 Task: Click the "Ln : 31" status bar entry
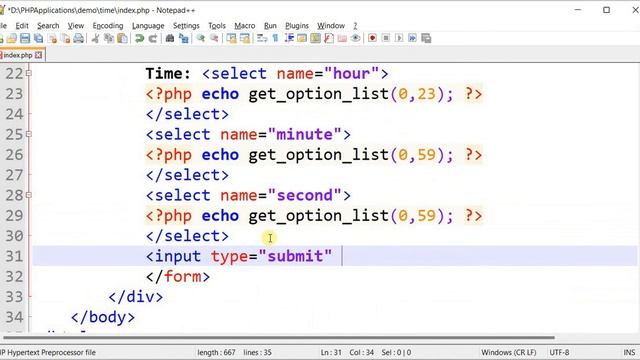tap(331, 352)
